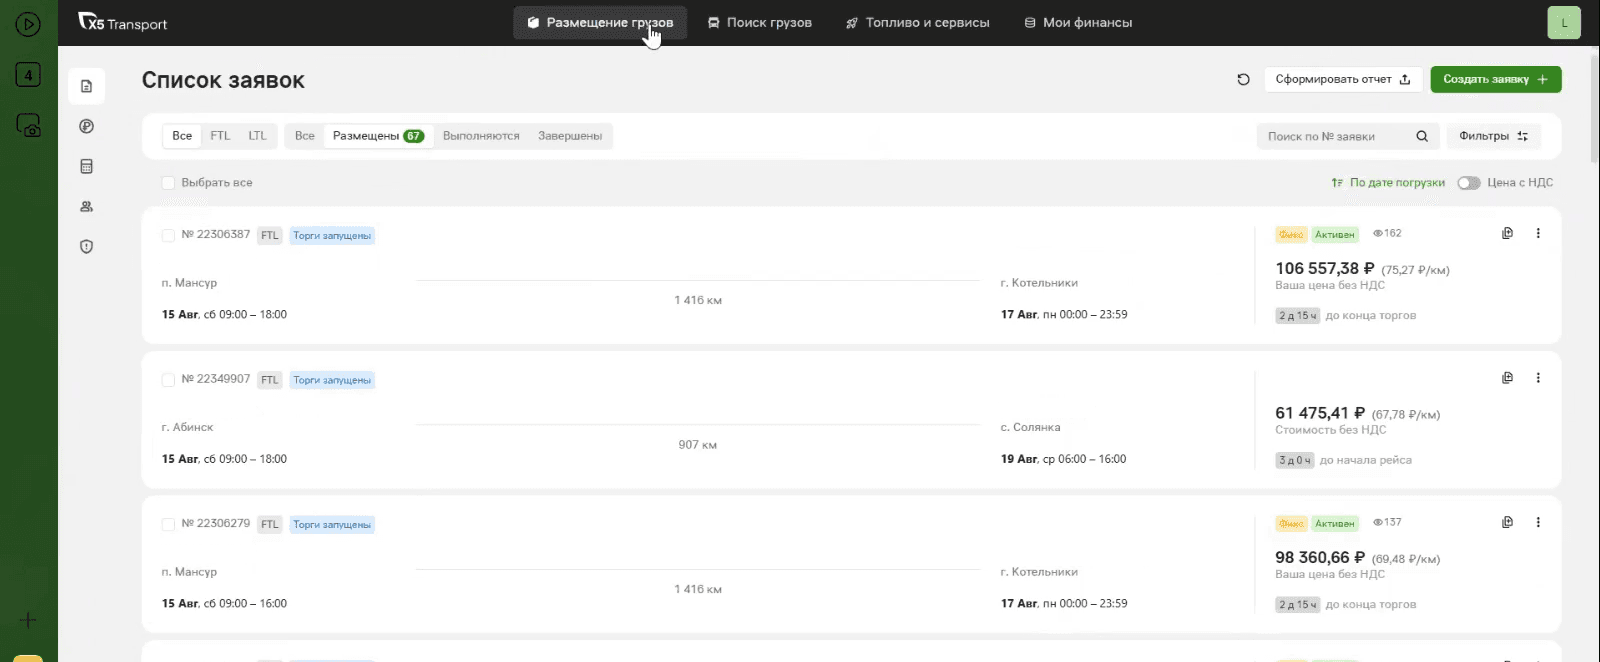Open three-dot menu for order № 22306279
1600x662 pixels.
(1538, 522)
